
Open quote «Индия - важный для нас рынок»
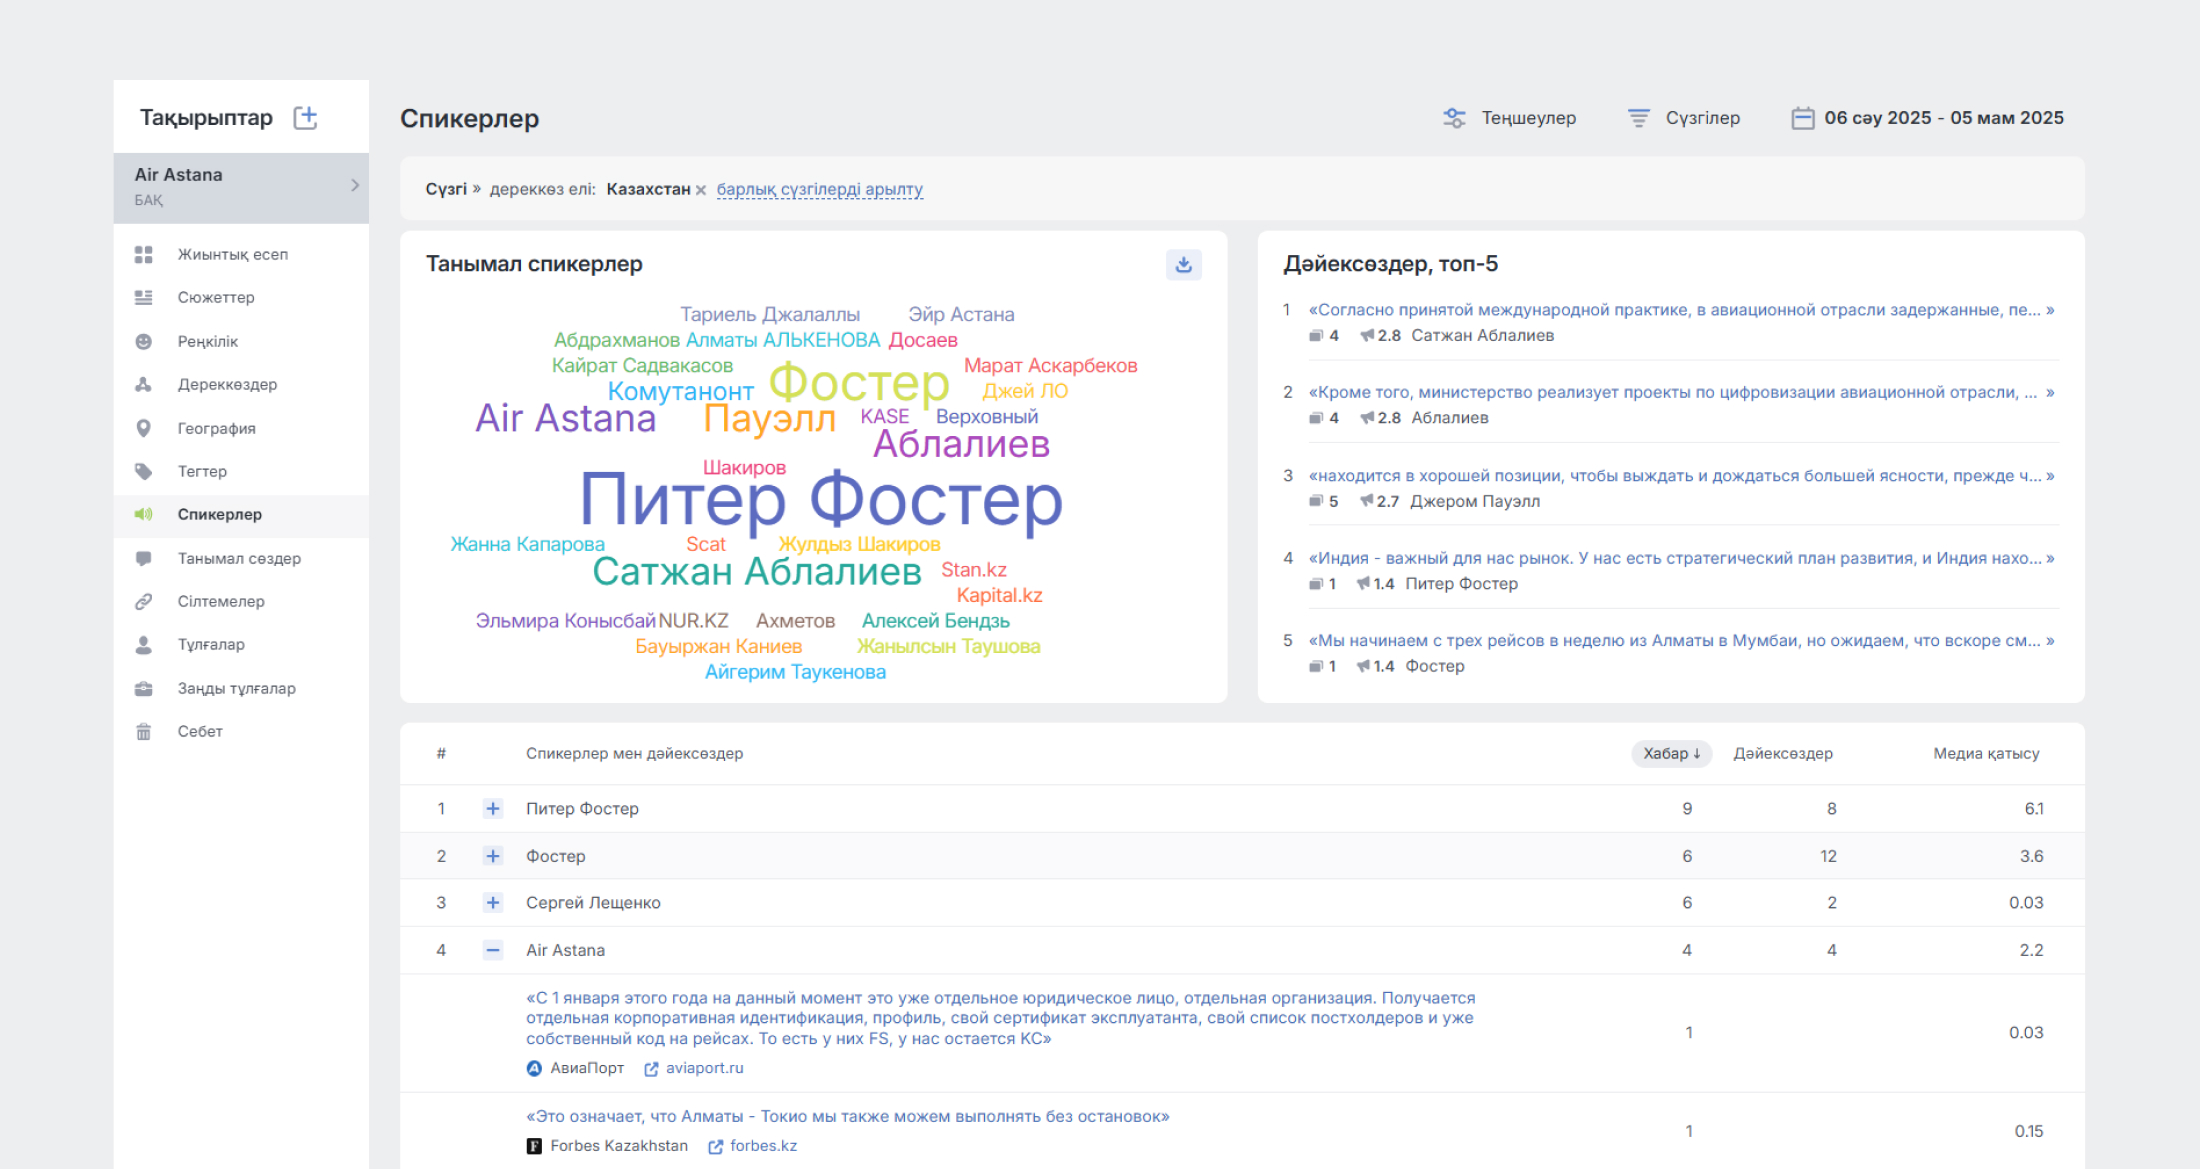pos(1681,559)
